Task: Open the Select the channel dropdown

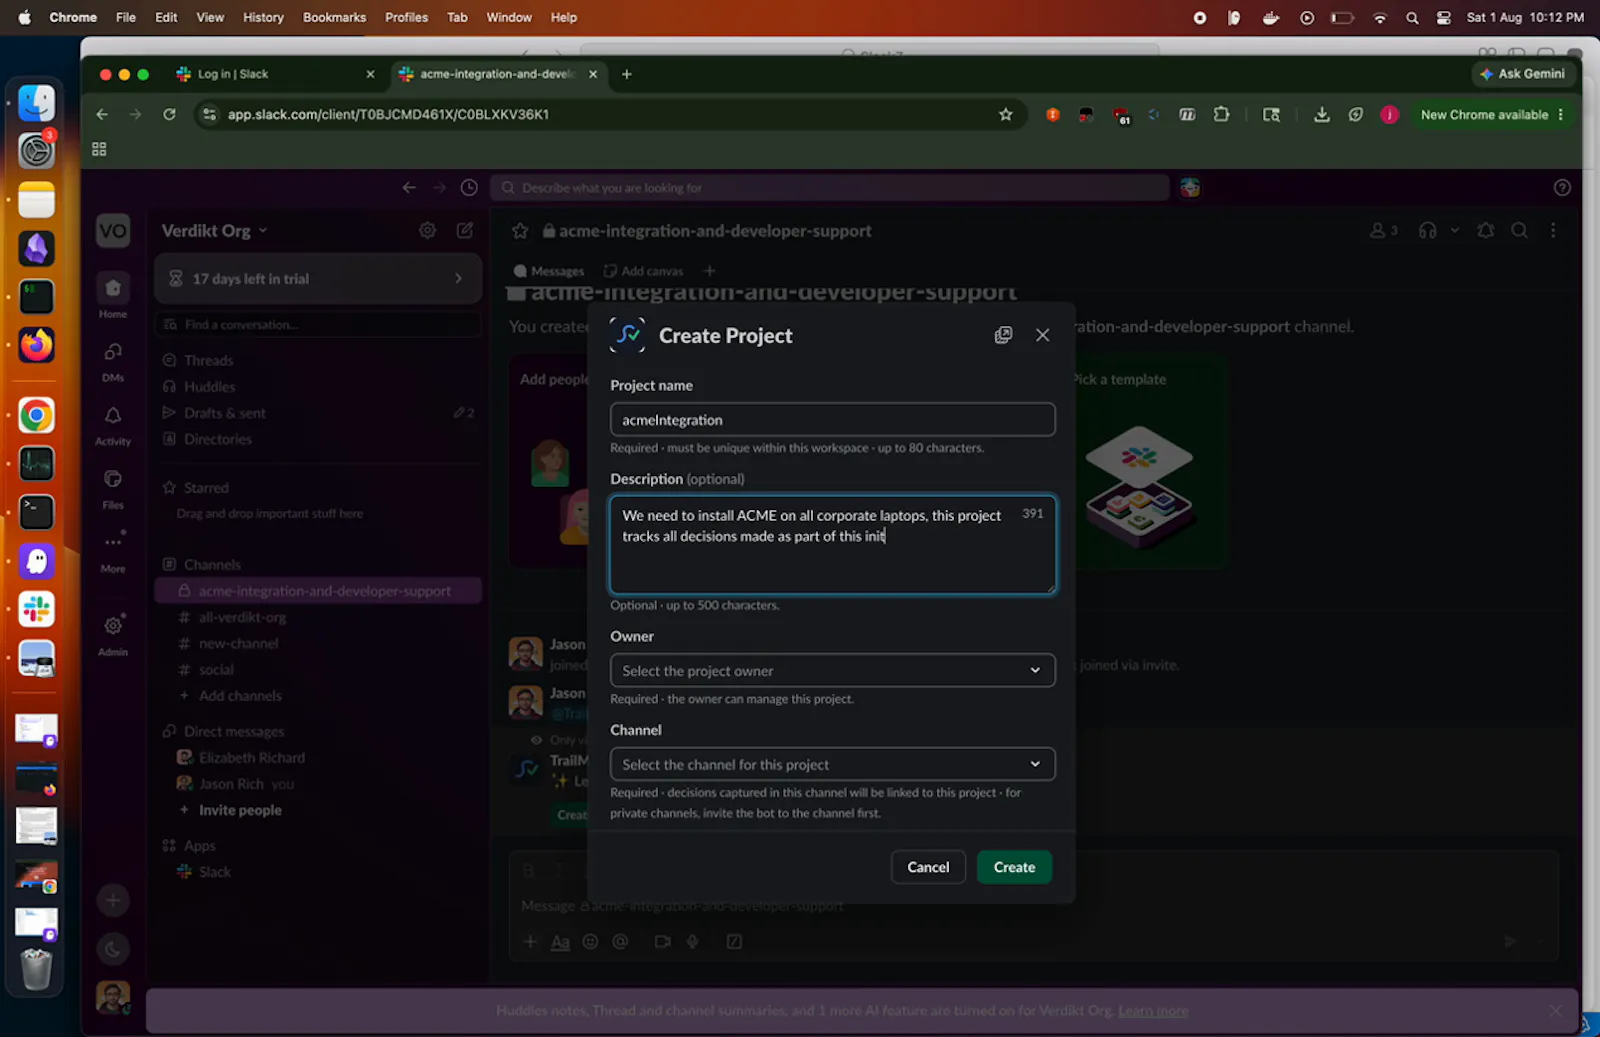Action: pyautogui.click(x=832, y=765)
